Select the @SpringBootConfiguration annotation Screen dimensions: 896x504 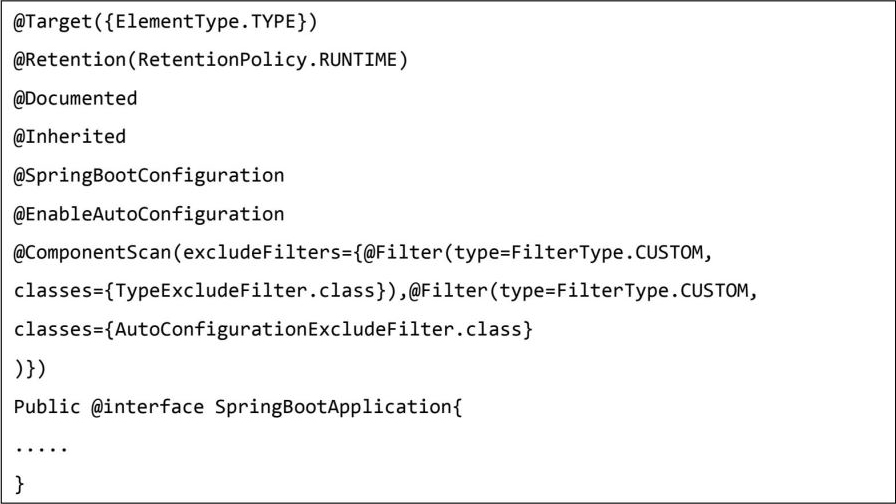coord(148,175)
